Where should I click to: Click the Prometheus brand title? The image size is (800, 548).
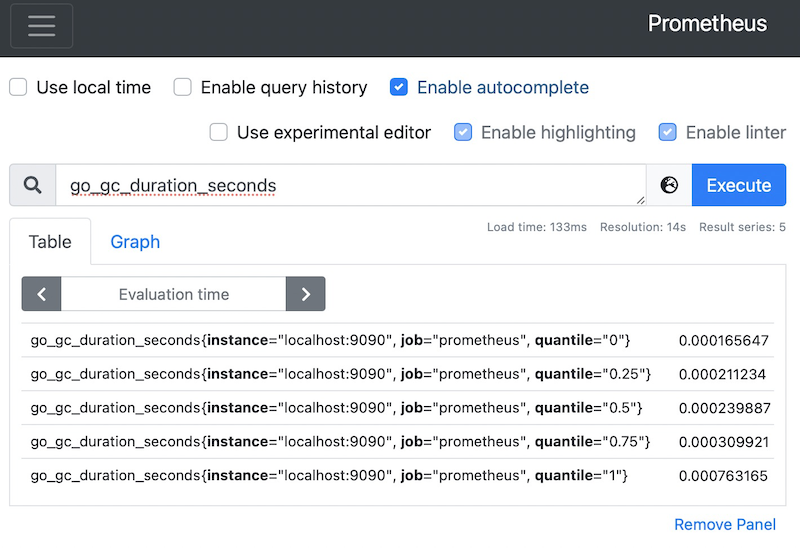(707, 23)
